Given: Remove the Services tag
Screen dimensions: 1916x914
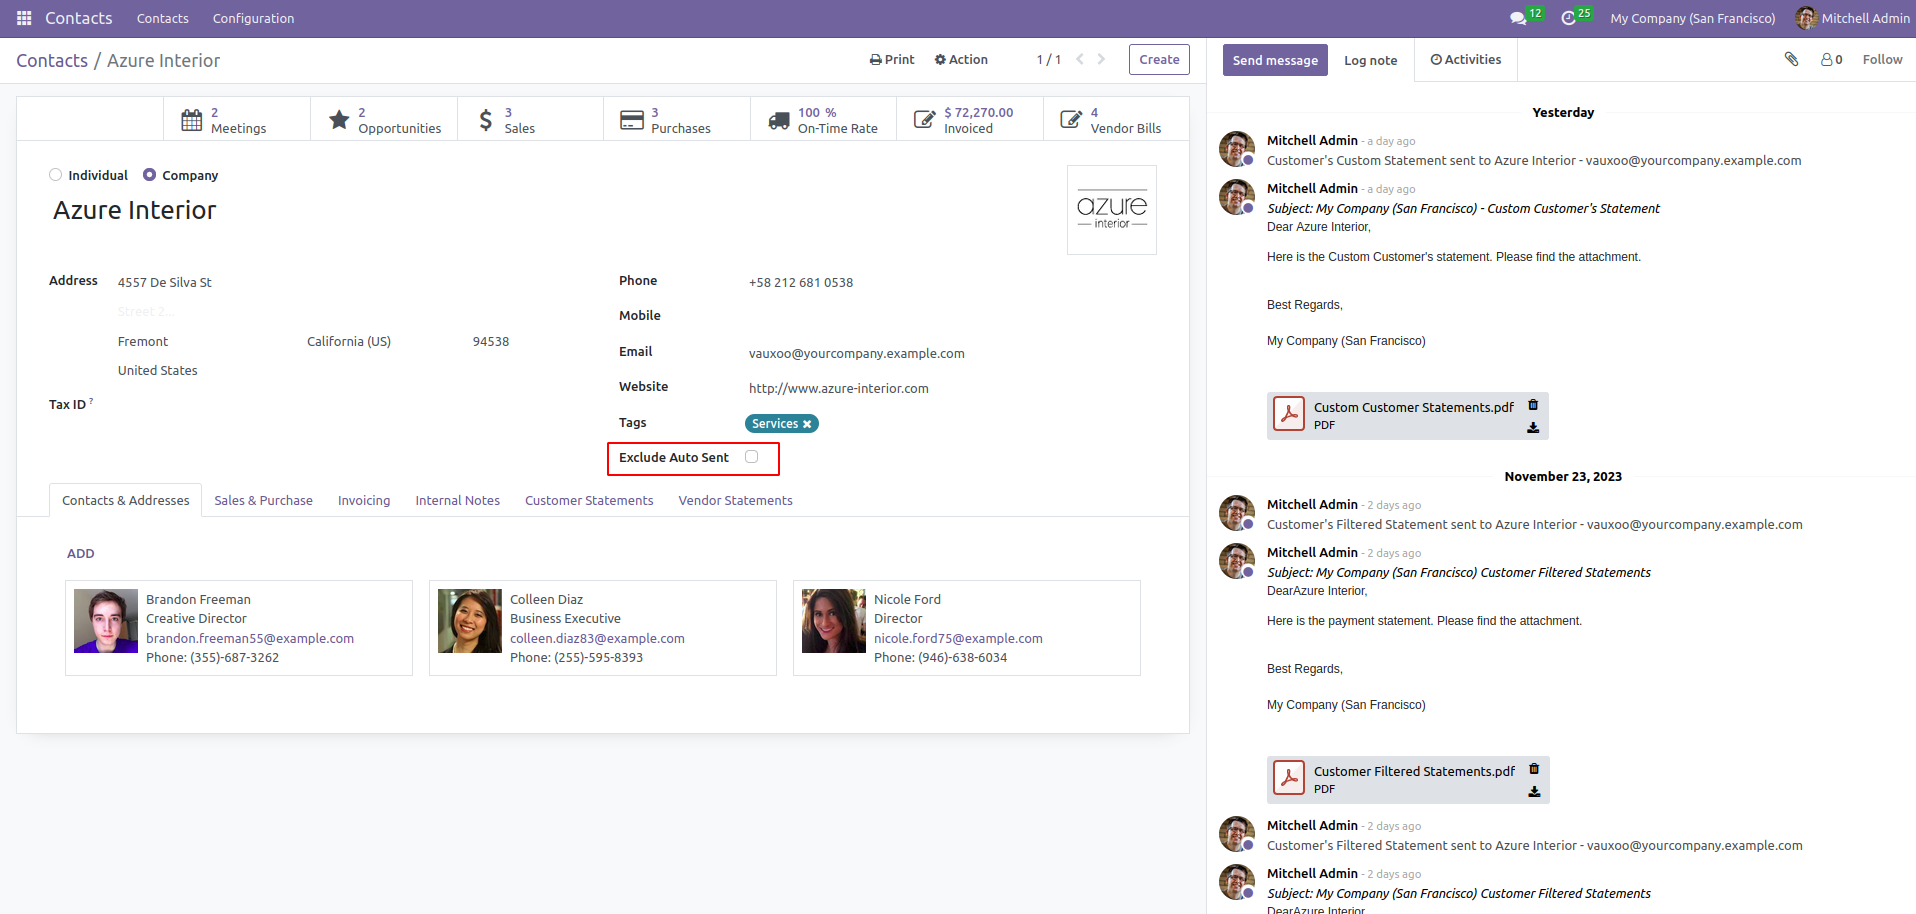Looking at the screenshot, I should coord(807,424).
